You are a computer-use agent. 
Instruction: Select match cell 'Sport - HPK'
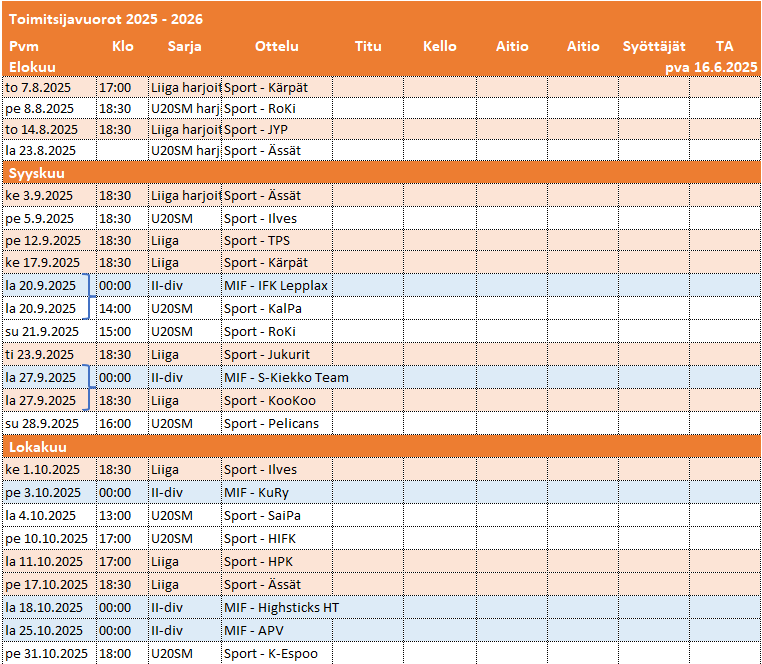pyautogui.click(x=277, y=561)
